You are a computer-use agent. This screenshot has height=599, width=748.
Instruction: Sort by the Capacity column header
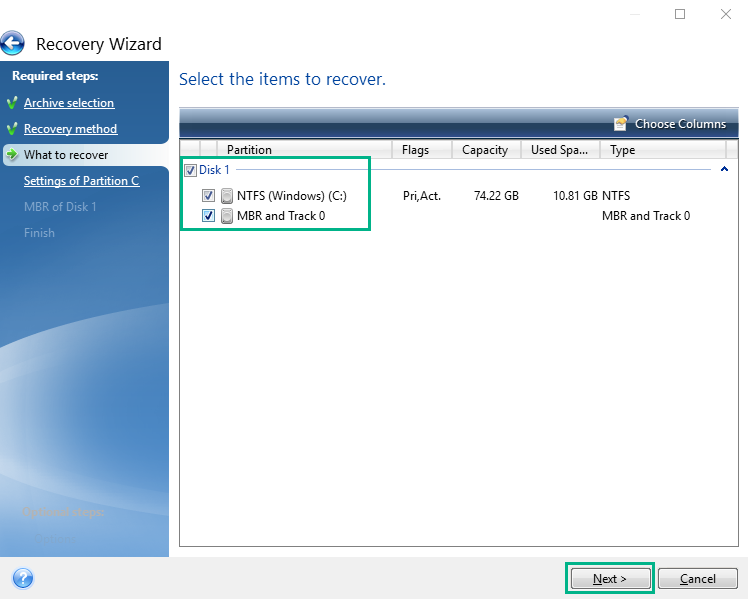coord(486,150)
